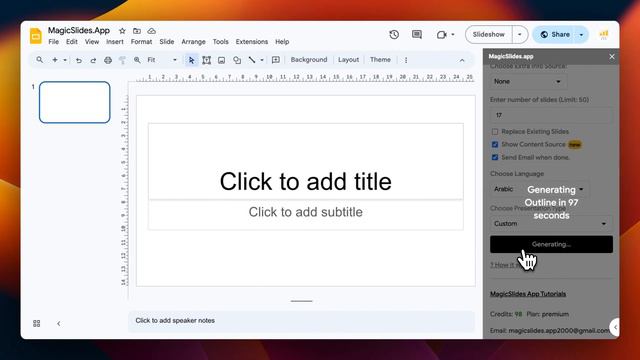The width and height of the screenshot is (640, 360).
Task: Click to add speaker notes area
Action: [301, 321]
